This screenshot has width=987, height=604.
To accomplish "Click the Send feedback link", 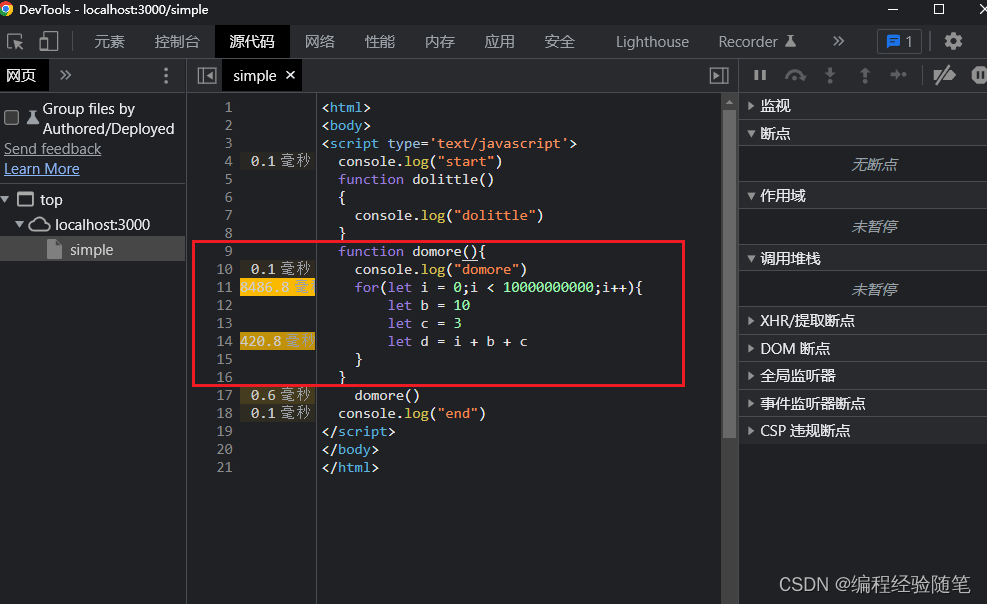I will tap(52, 148).
